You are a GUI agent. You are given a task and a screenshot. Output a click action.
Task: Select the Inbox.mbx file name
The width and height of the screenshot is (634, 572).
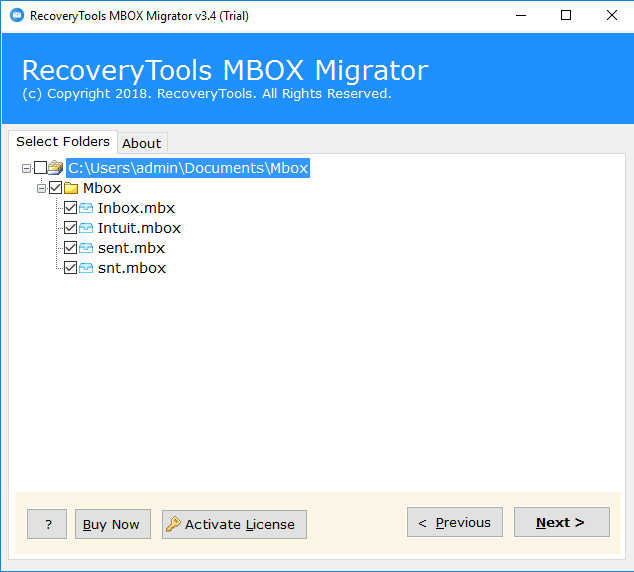(x=136, y=208)
